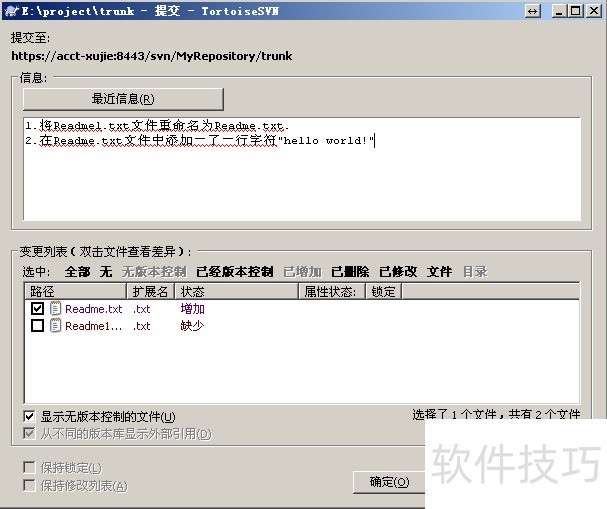The width and height of the screenshot is (607, 509).
Task: Select 文件 filter link
Action: [x=439, y=272]
